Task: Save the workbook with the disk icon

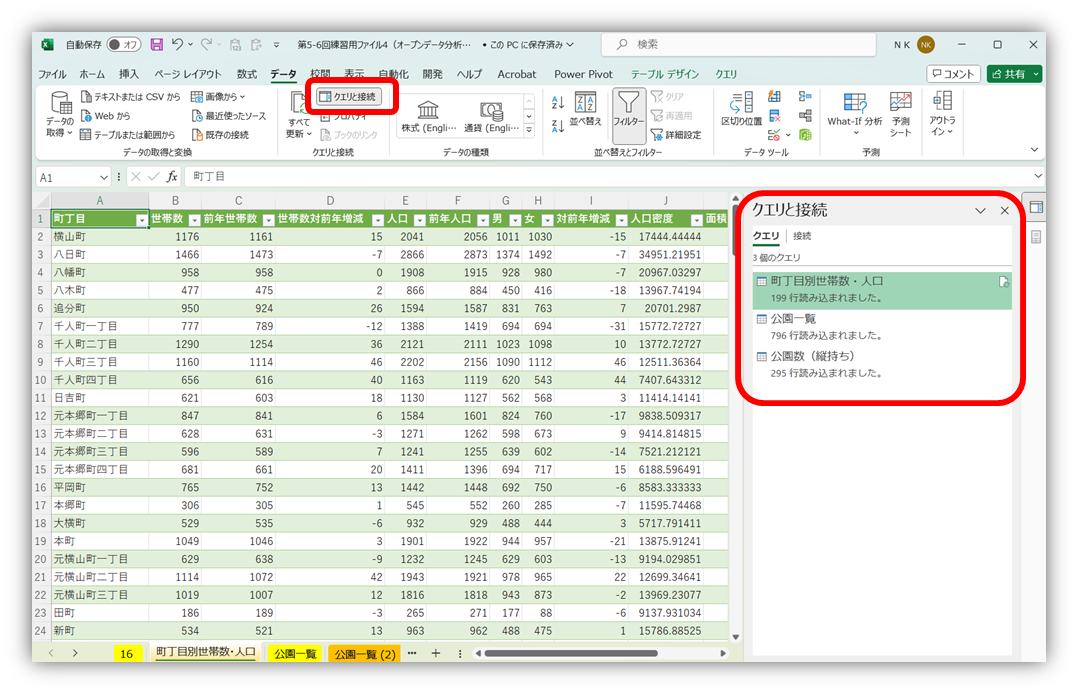Action: click(x=157, y=45)
